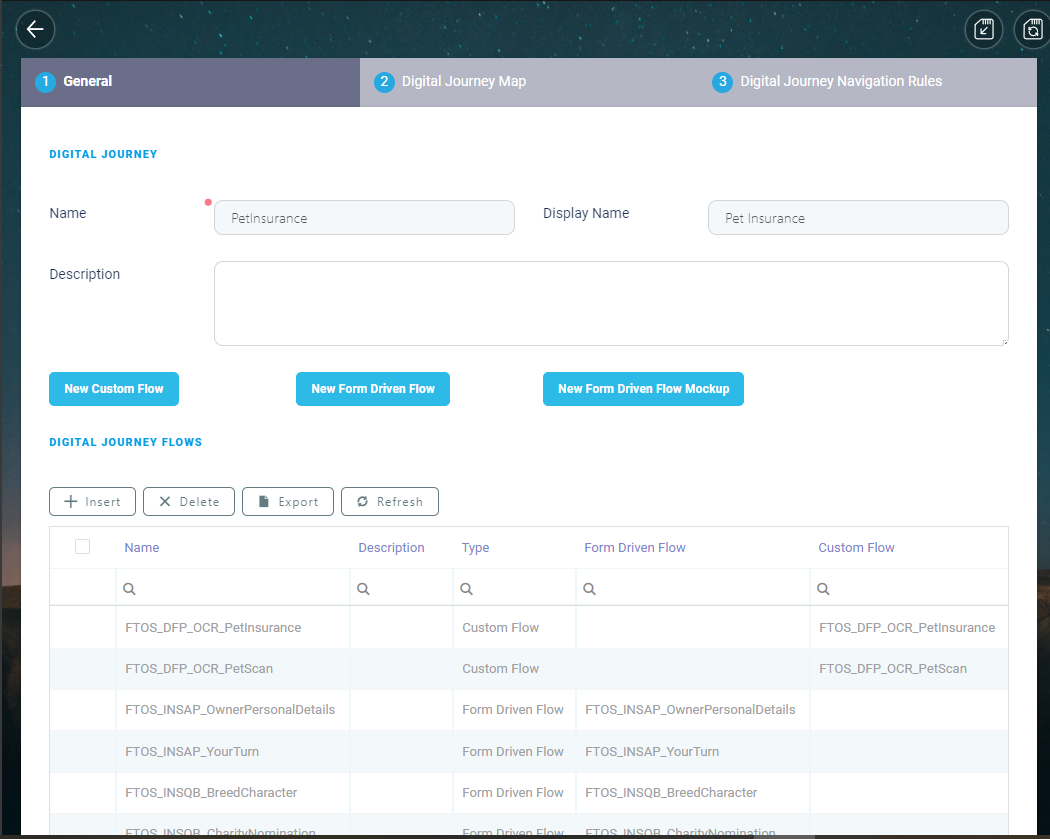The width and height of the screenshot is (1050, 839).
Task: Click the save and close icon
Action: coord(984,29)
